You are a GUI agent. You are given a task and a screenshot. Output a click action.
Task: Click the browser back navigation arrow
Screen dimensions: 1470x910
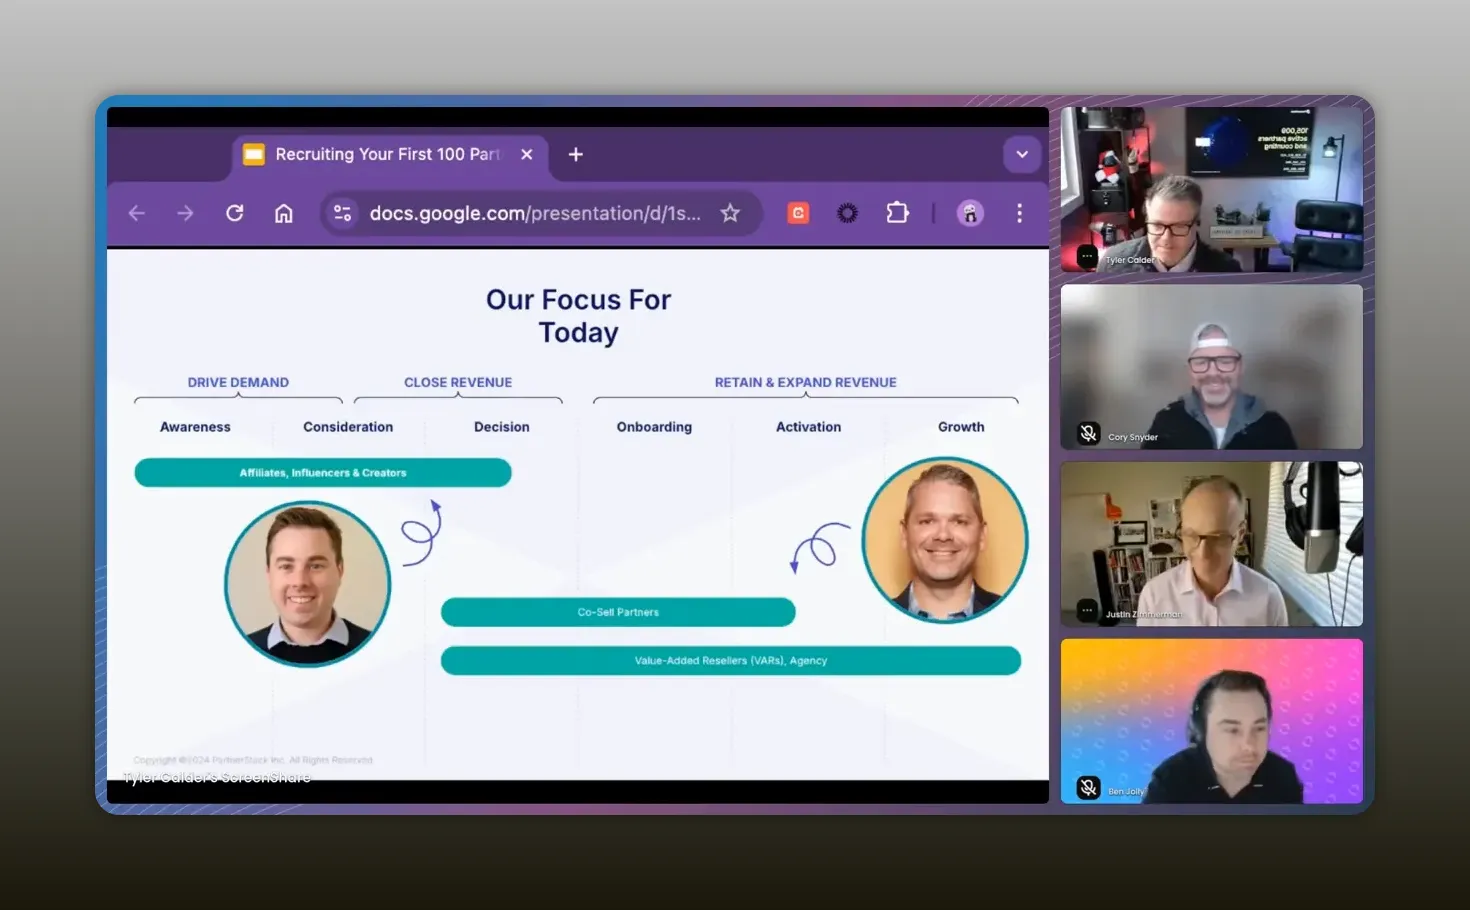pos(136,213)
